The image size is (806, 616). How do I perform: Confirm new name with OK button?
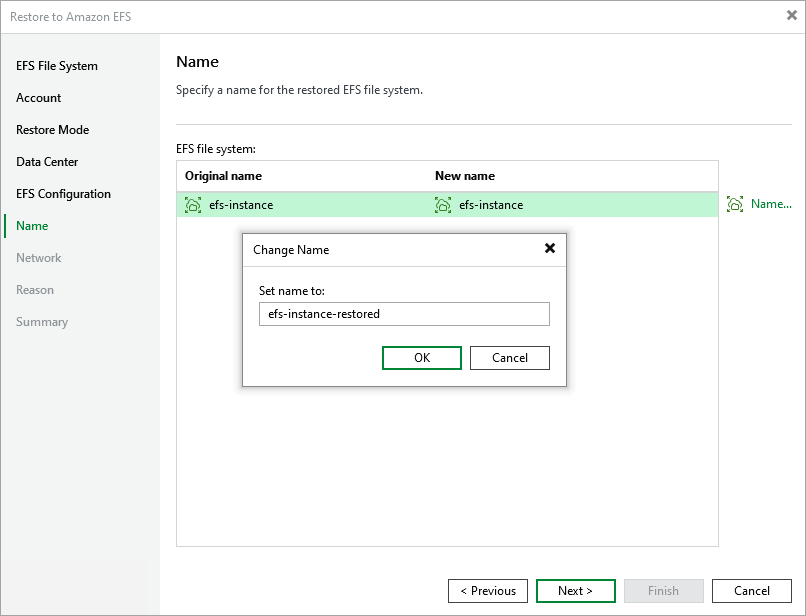[x=421, y=357]
